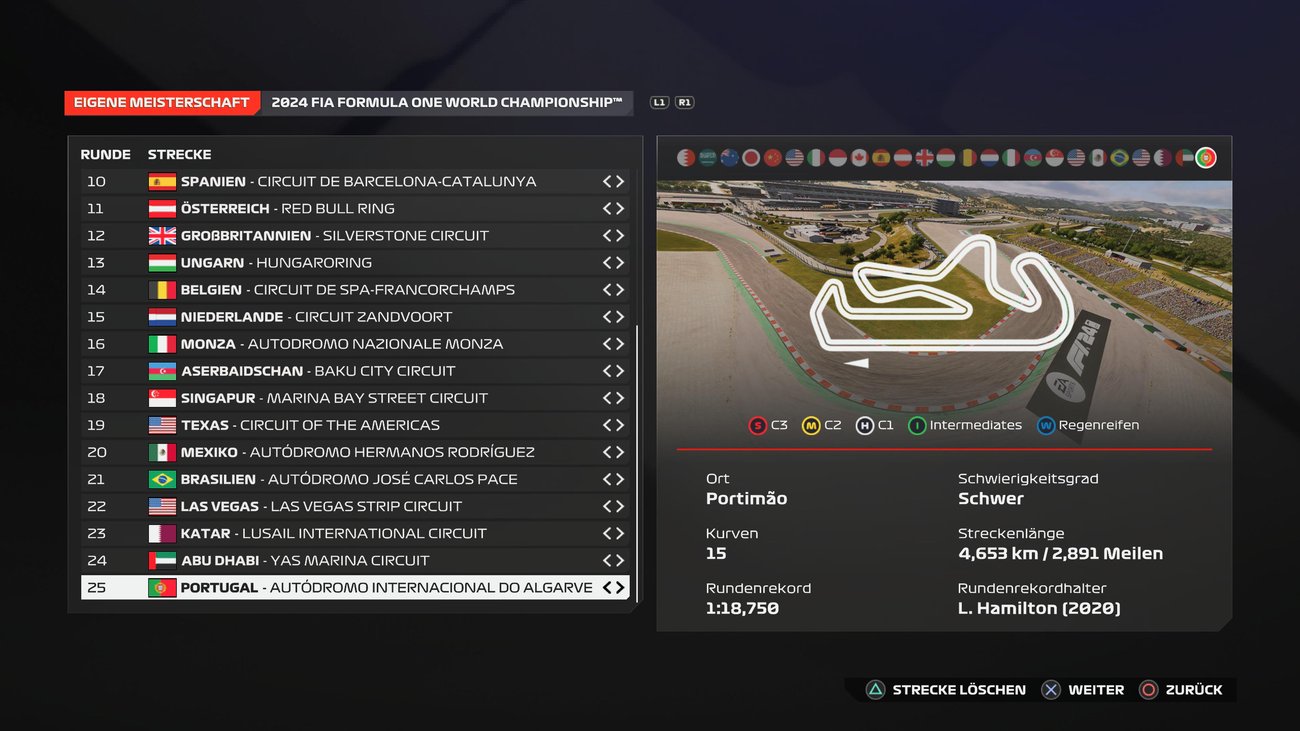Switch to previous track on Portugal row
Image resolution: width=1300 pixels, height=731 pixels.
click(x=607, y=588)
